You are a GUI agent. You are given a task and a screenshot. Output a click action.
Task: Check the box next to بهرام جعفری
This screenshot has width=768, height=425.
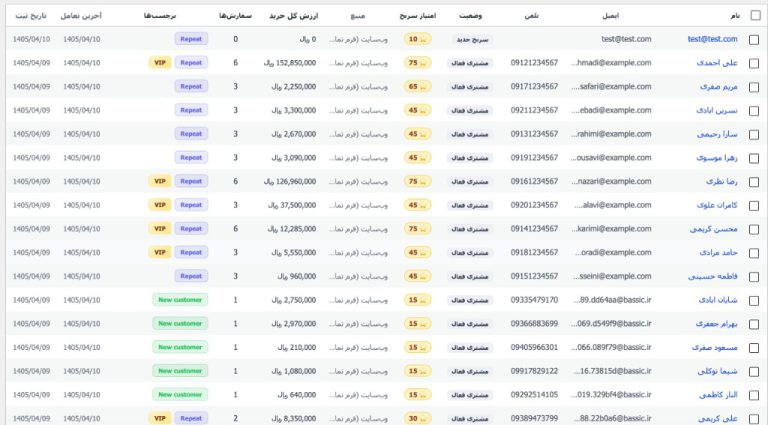754,325
